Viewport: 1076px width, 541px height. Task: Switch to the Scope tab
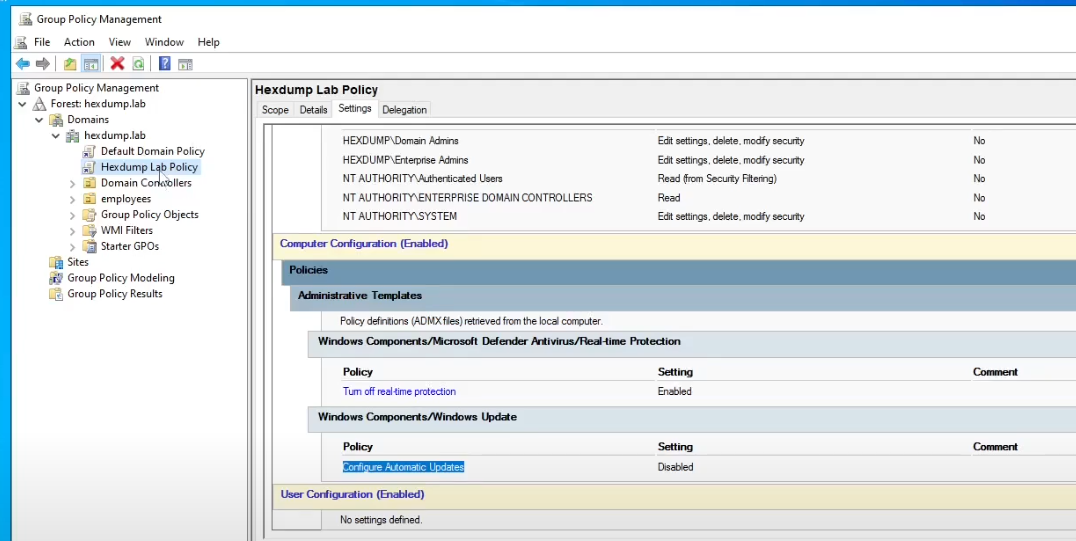tap(275, 110)
